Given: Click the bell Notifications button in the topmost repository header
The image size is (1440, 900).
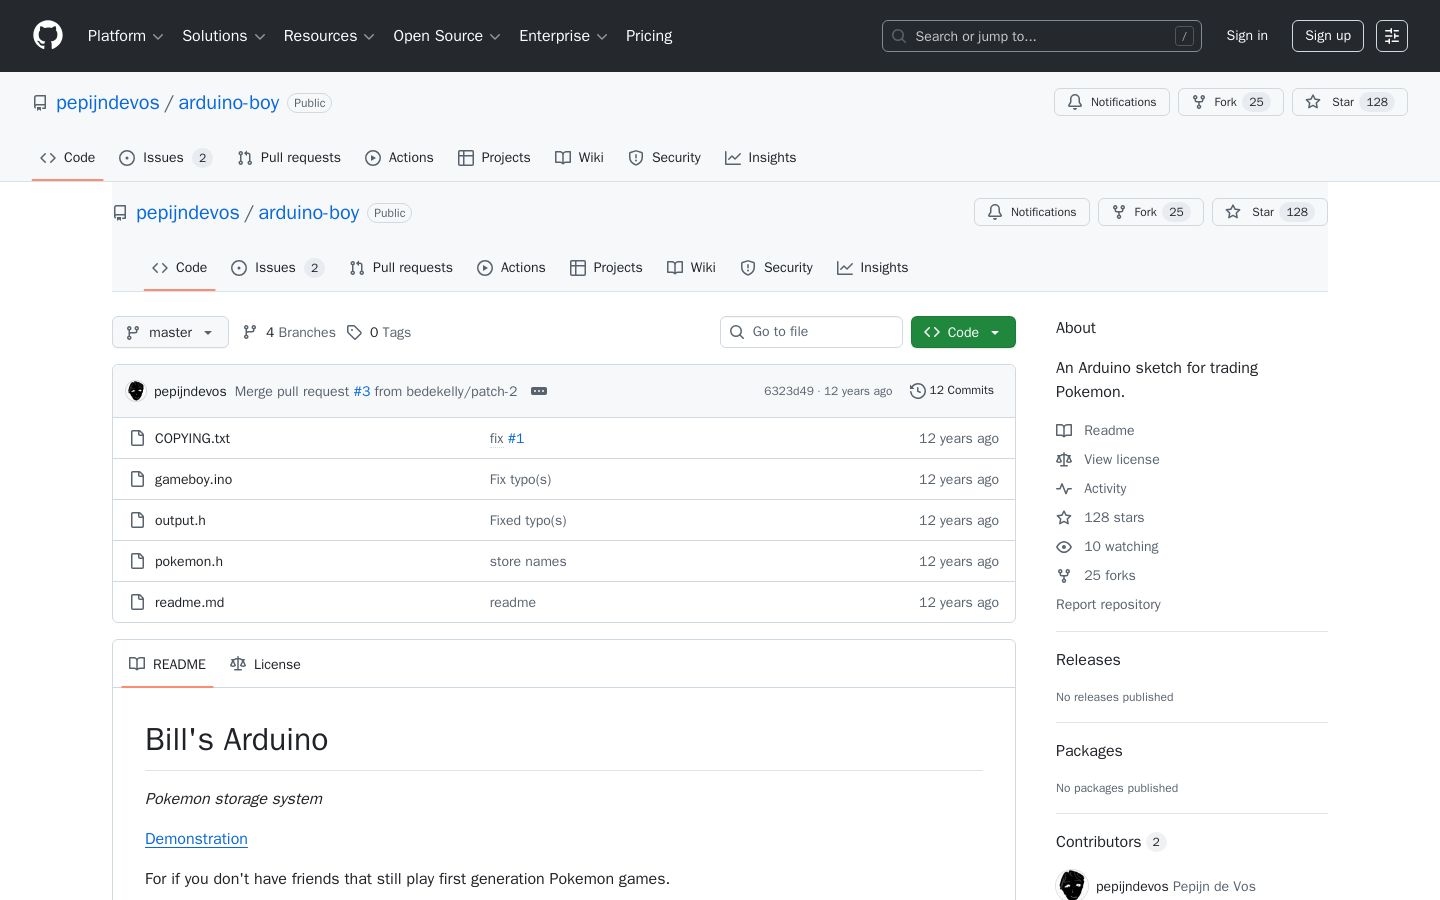Looking at the screenshot, I should [1112, 102].
